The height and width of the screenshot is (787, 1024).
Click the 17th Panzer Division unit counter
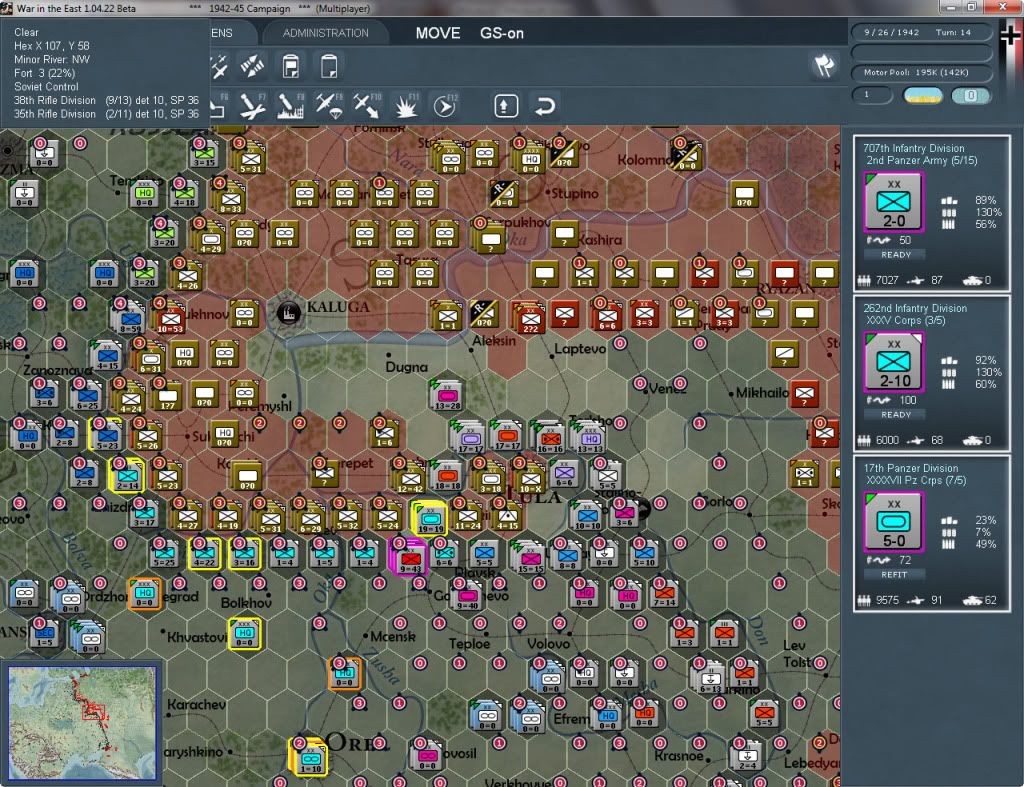click(x=893, y=522)
